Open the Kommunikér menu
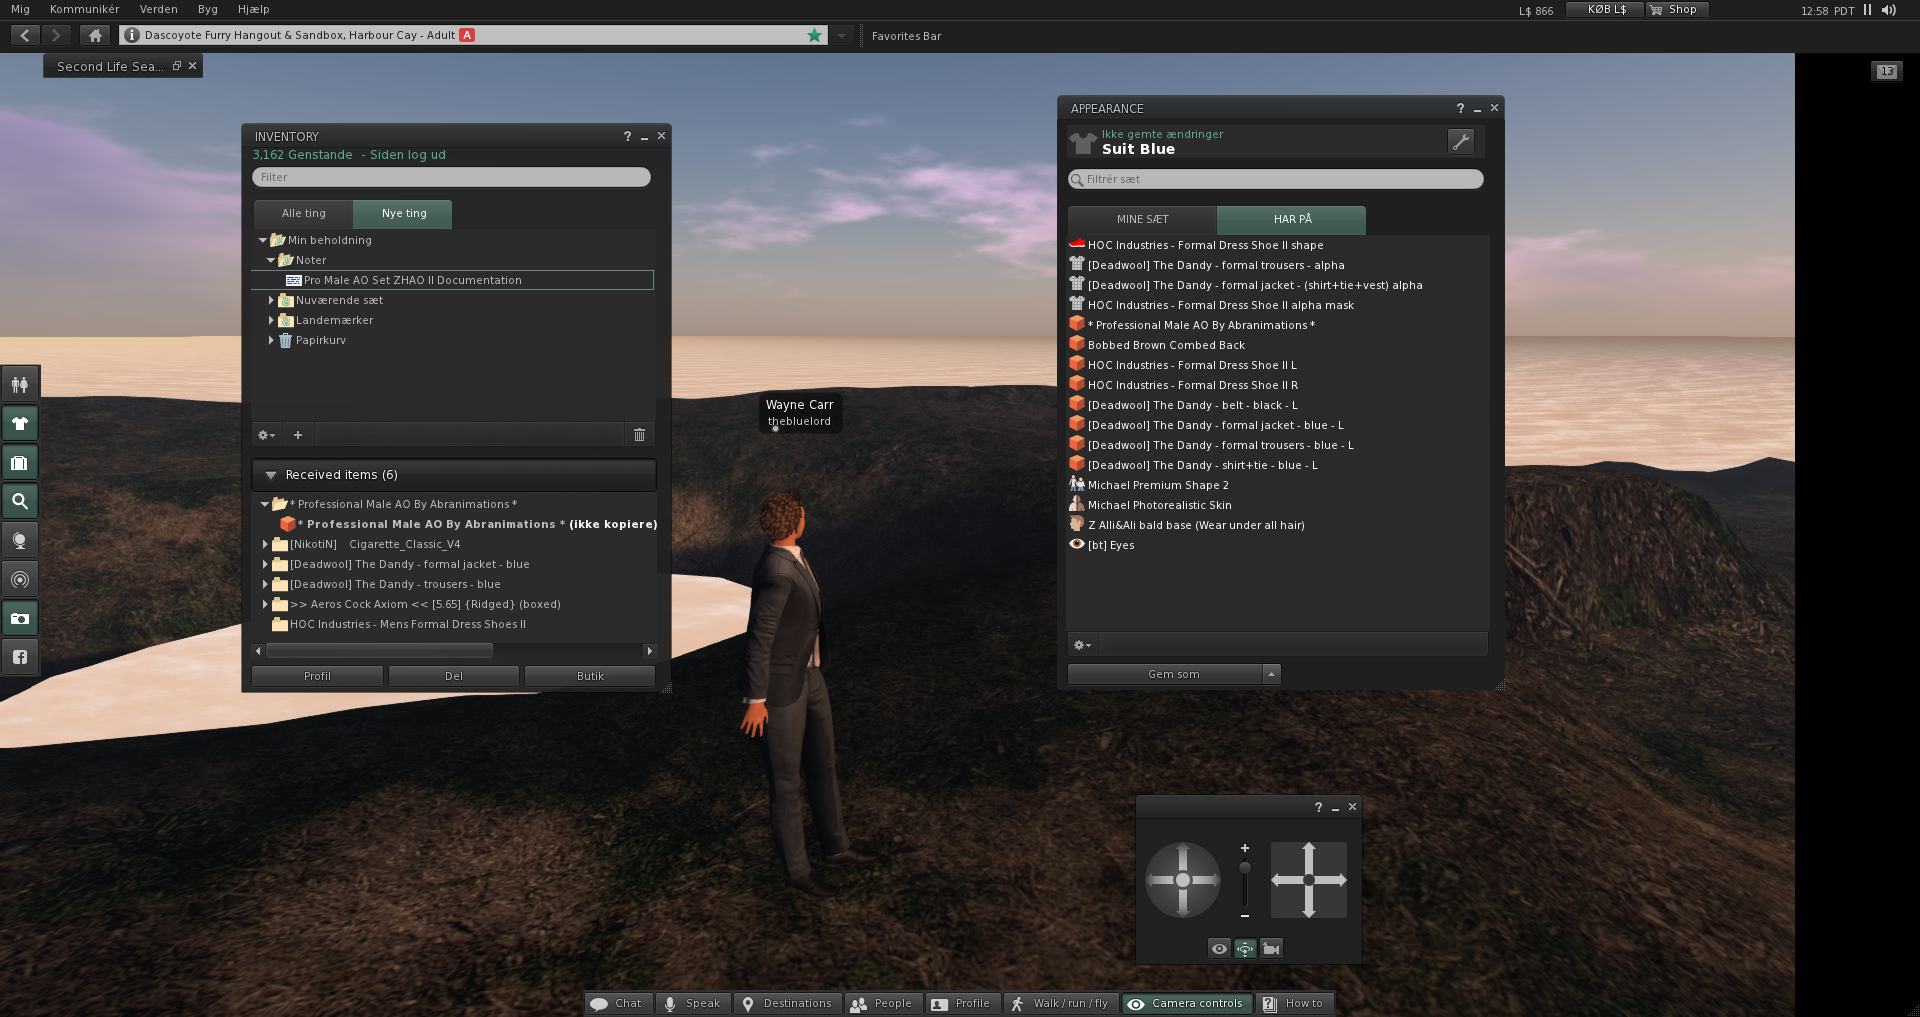This screenshot has height=1017, width=1920. point(84,9)
